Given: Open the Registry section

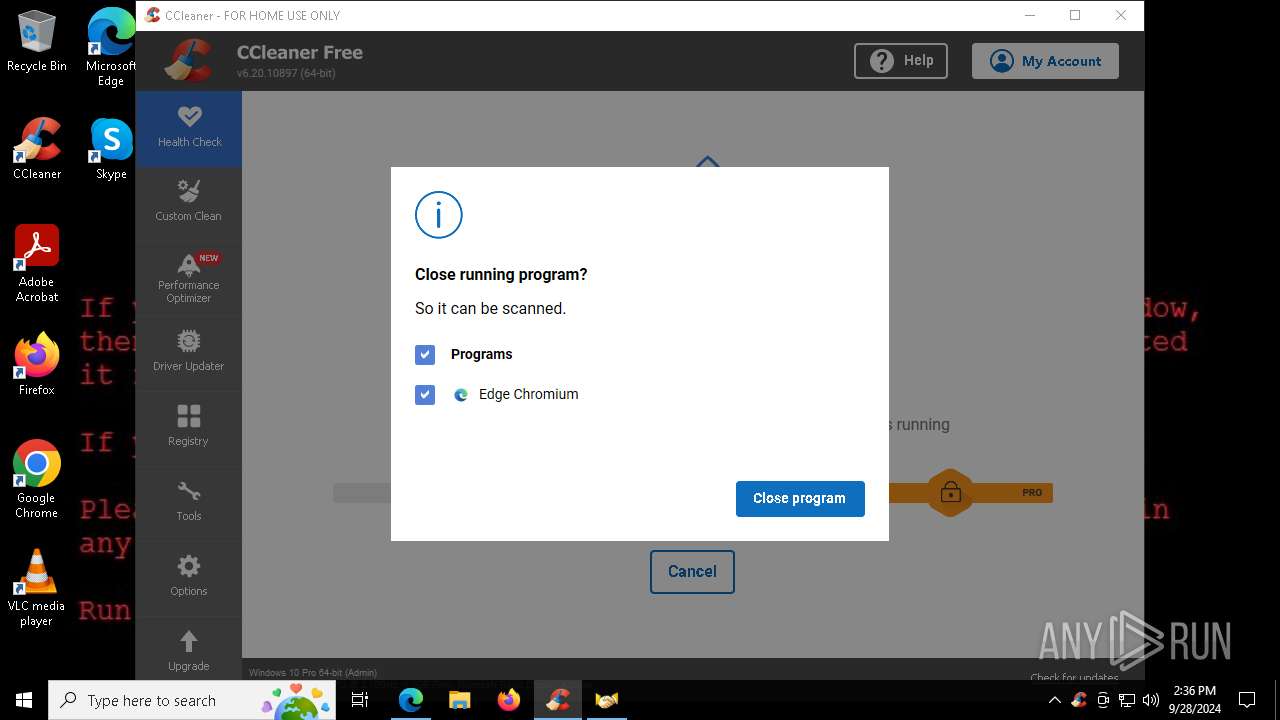Looking at the screenshot, I should (x=189, y=427).
